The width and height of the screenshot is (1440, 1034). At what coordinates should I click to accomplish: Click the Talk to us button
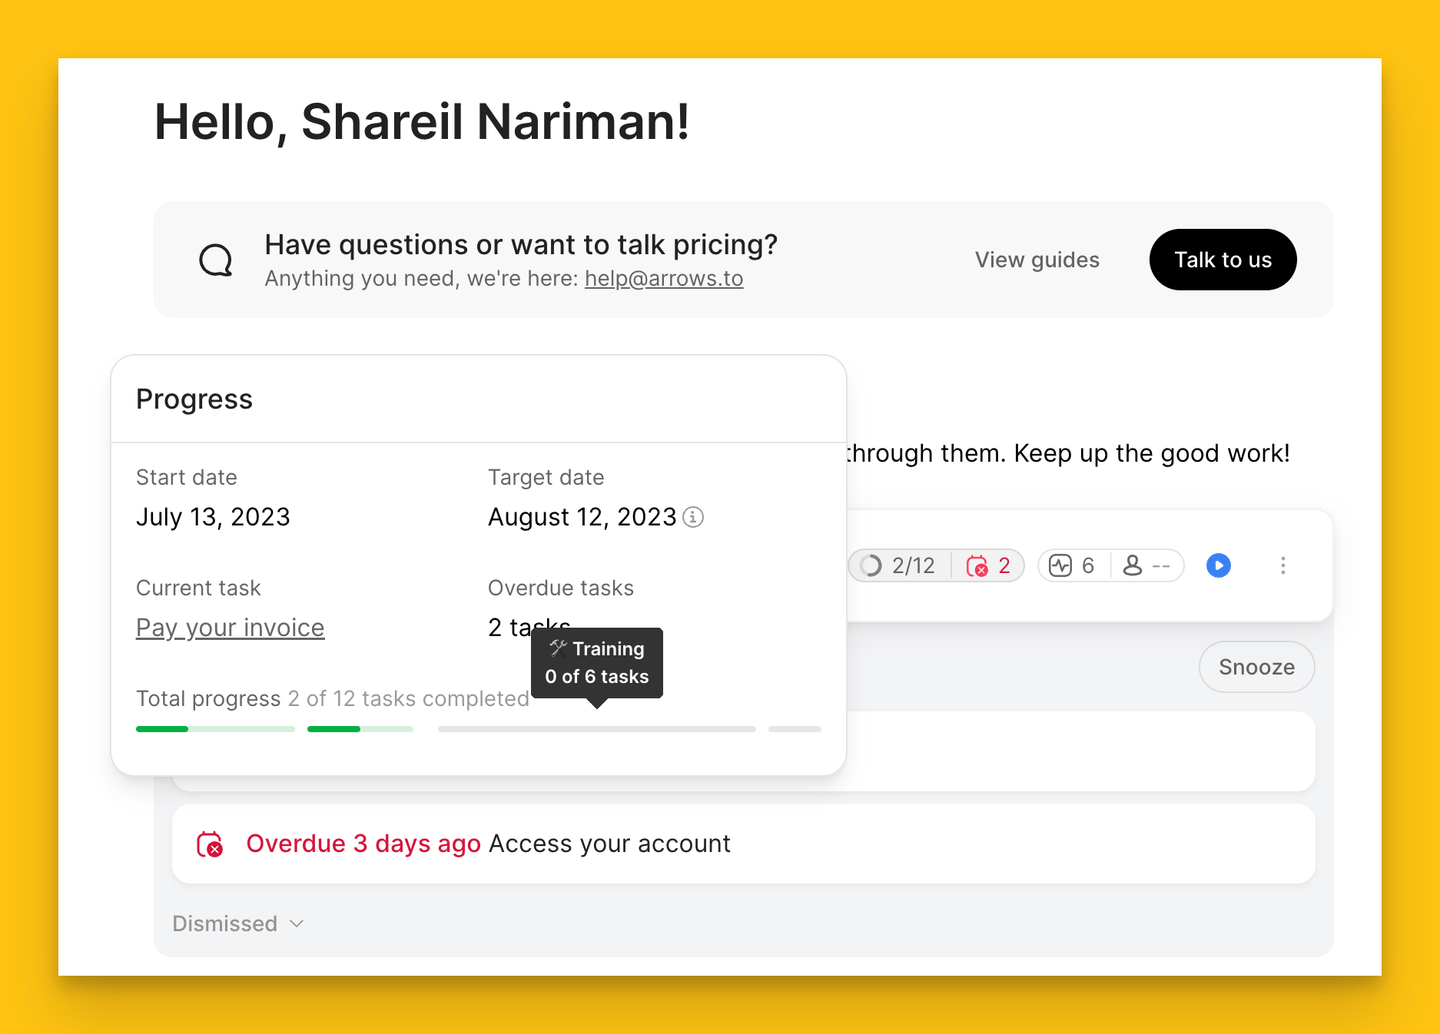(1223, 260)
